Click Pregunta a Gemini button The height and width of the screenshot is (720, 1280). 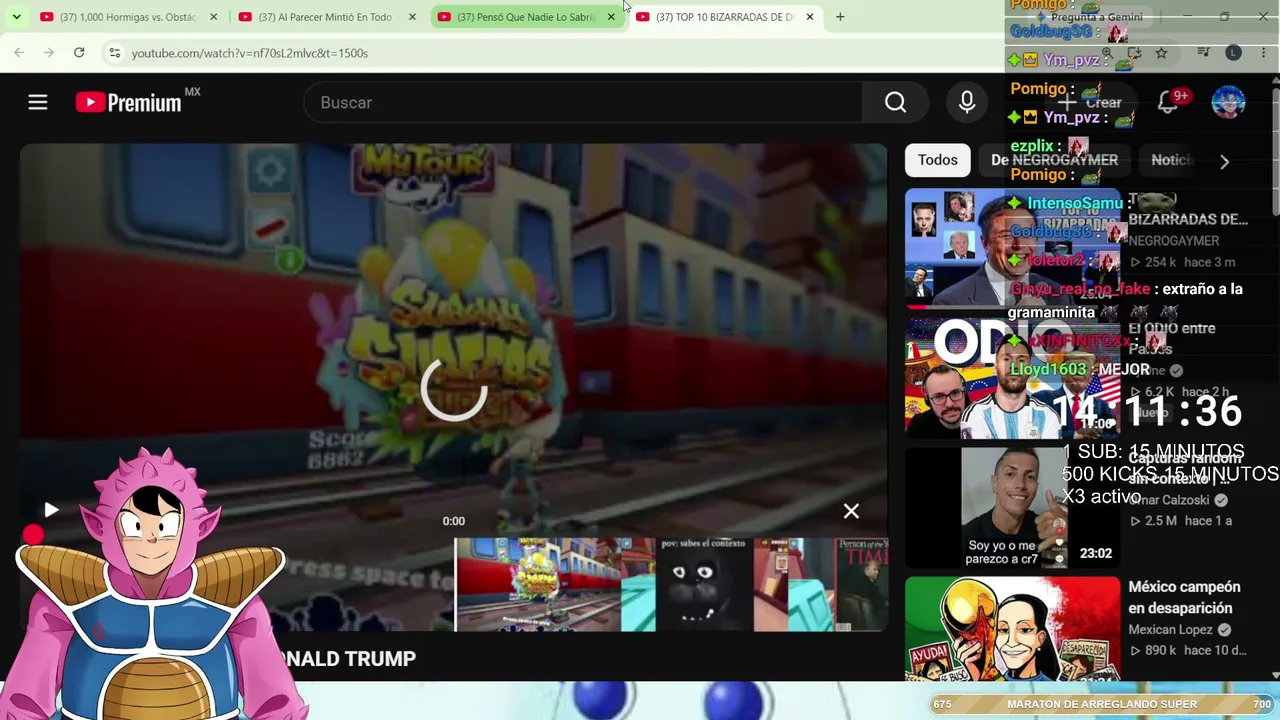coord(1090,17)
